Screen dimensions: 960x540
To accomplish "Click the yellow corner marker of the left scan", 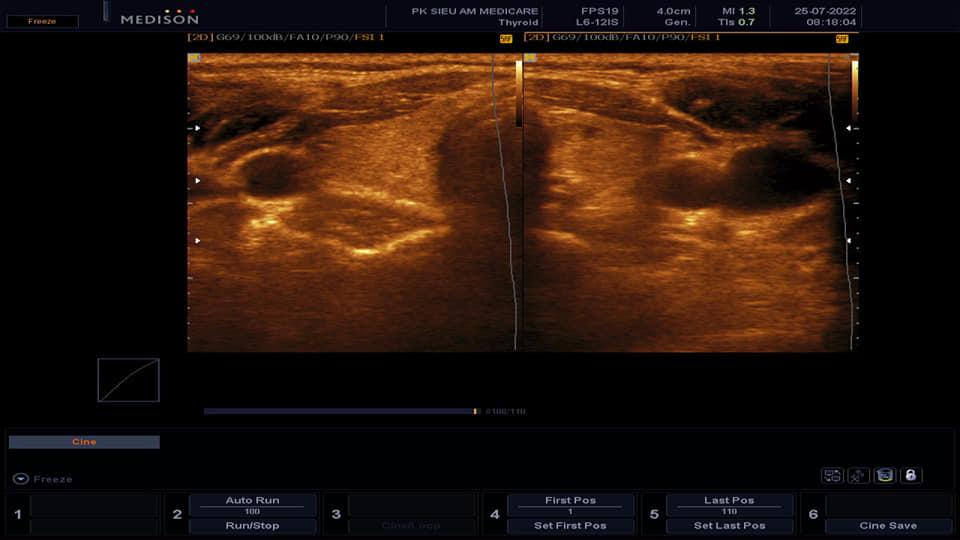I will (x=194, y=58).
